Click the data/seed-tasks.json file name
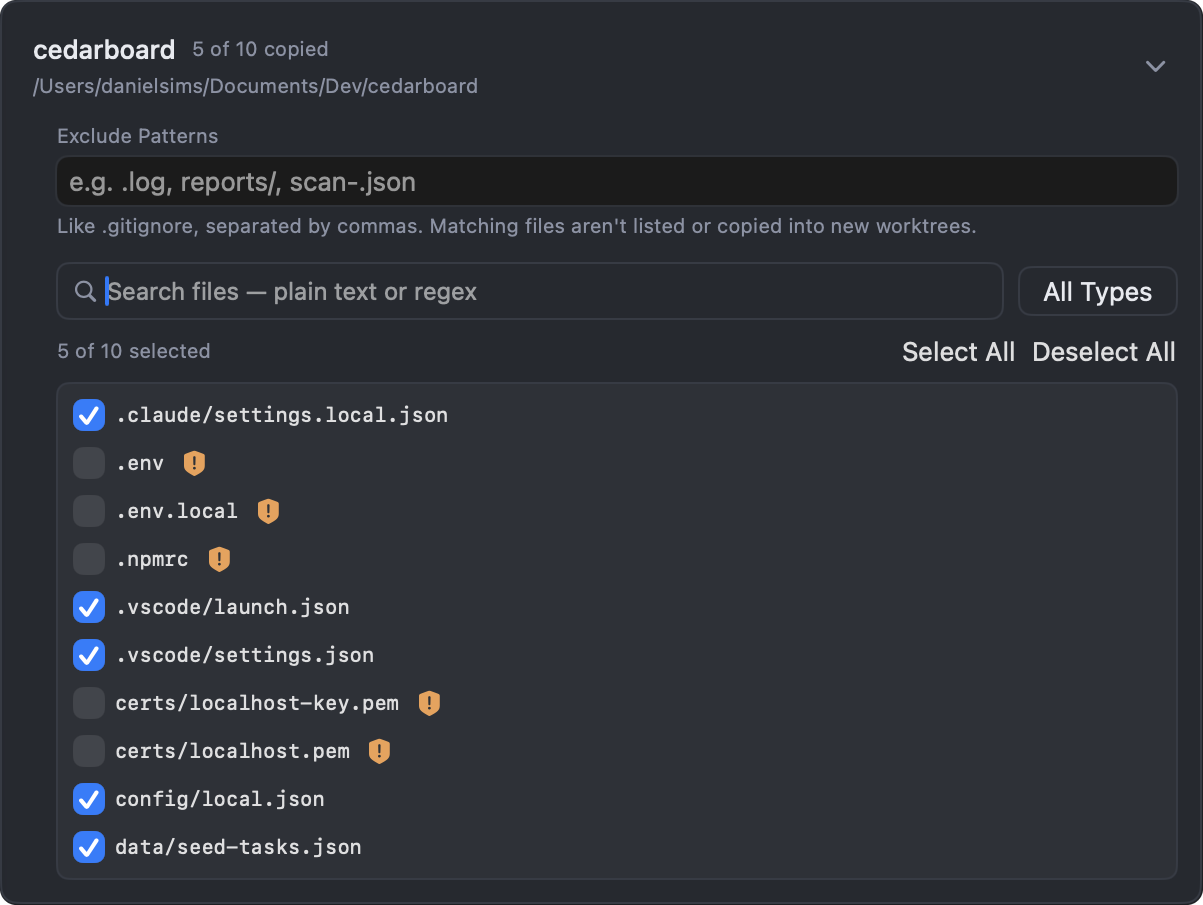 click(x=239, y=847)
